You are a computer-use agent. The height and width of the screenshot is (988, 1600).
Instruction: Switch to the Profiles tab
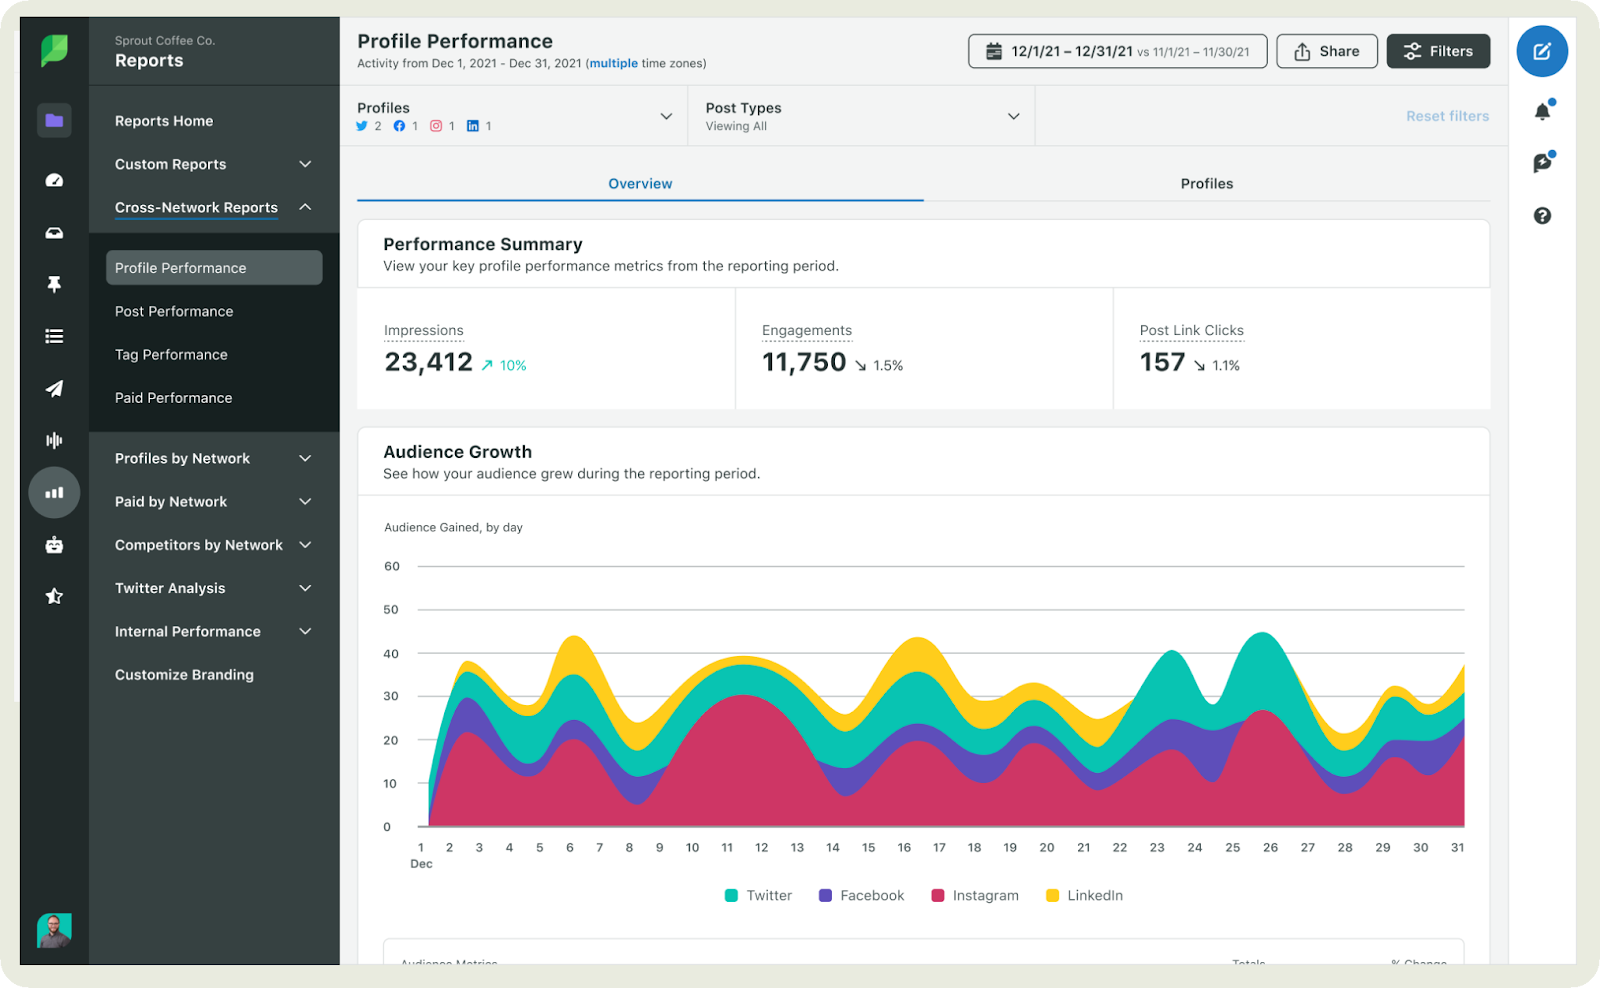(1206, 183)
